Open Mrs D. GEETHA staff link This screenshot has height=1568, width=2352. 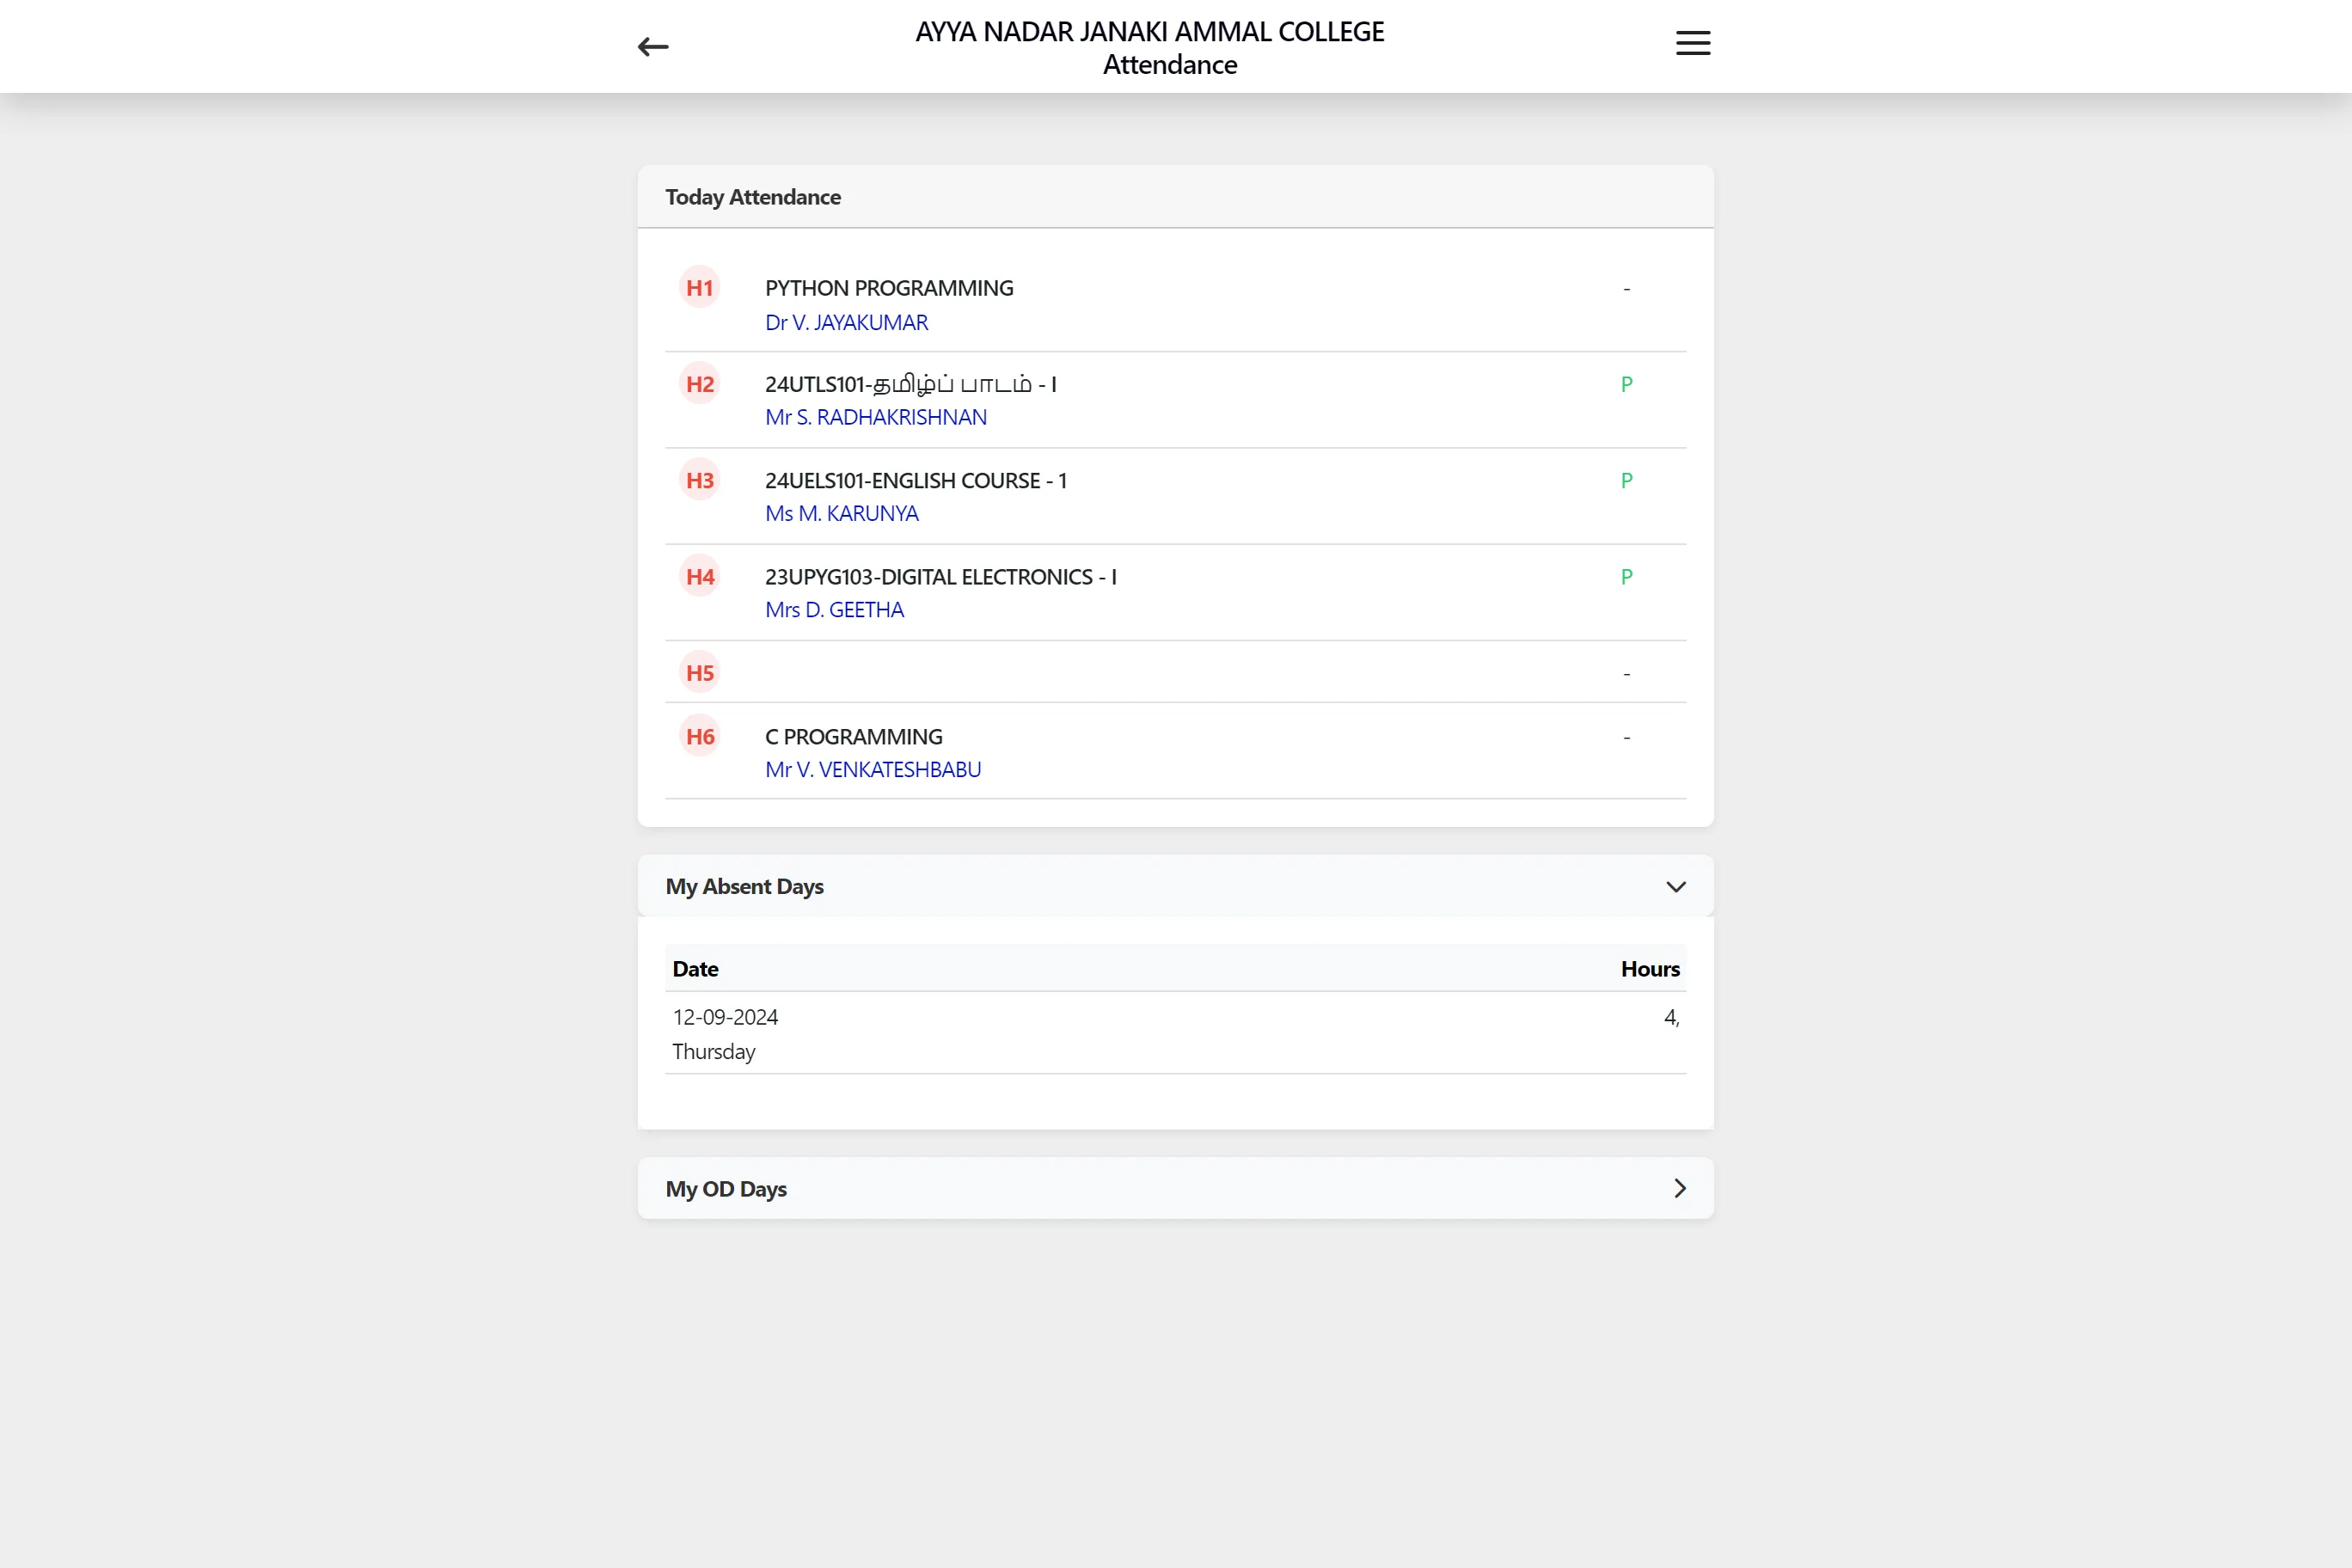click(x=834, y=609)
